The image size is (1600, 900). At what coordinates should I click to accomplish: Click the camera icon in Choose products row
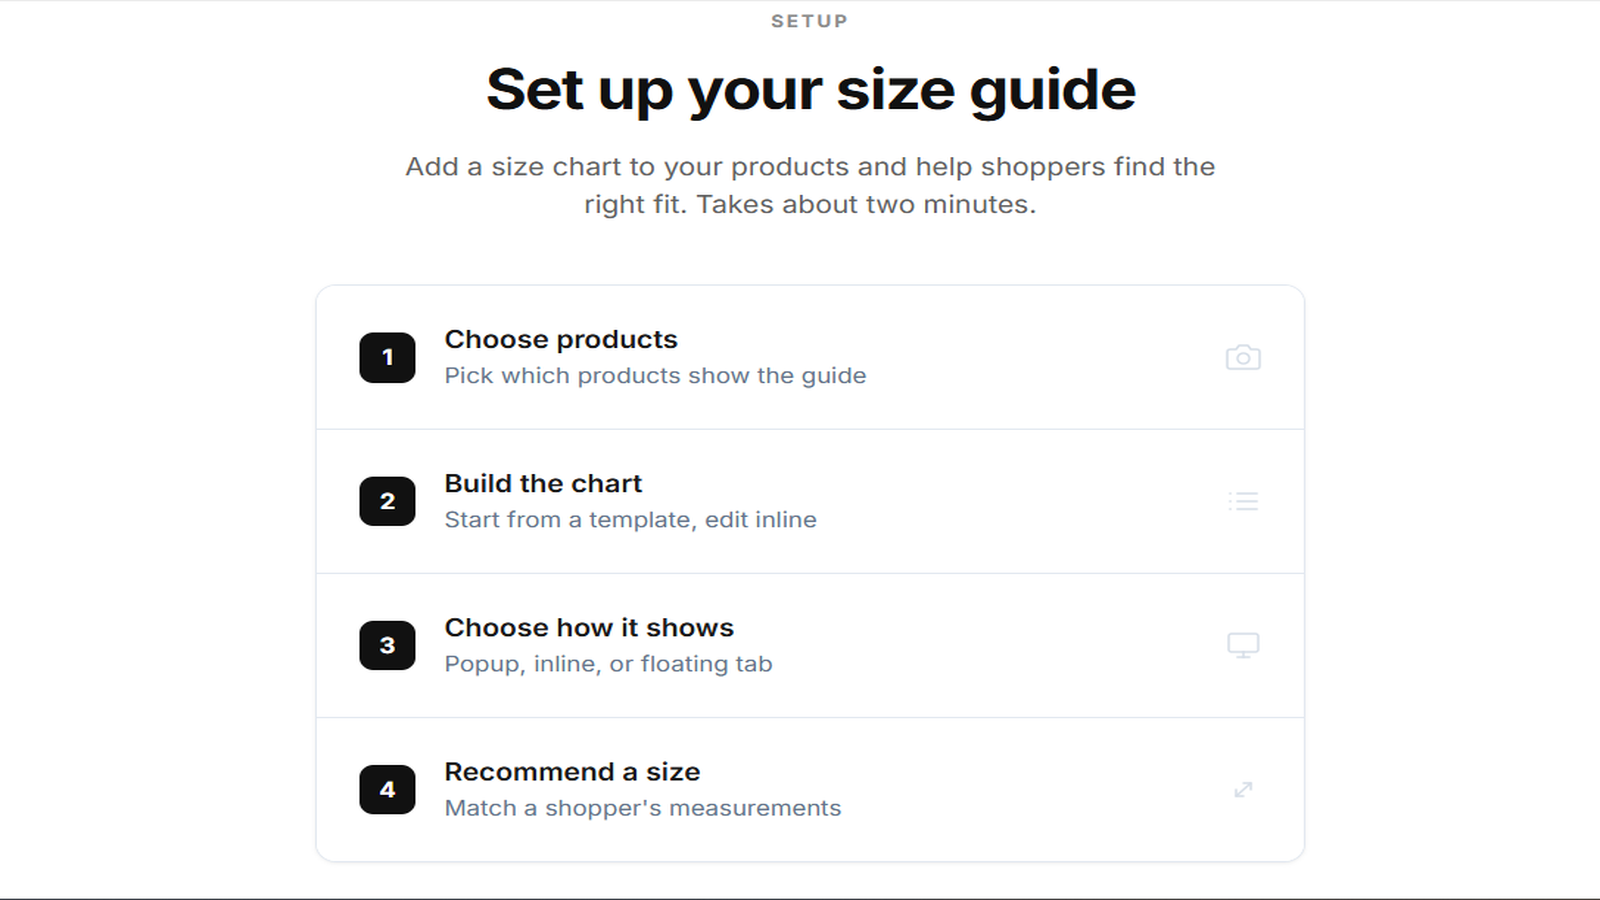coord(1243,357)
